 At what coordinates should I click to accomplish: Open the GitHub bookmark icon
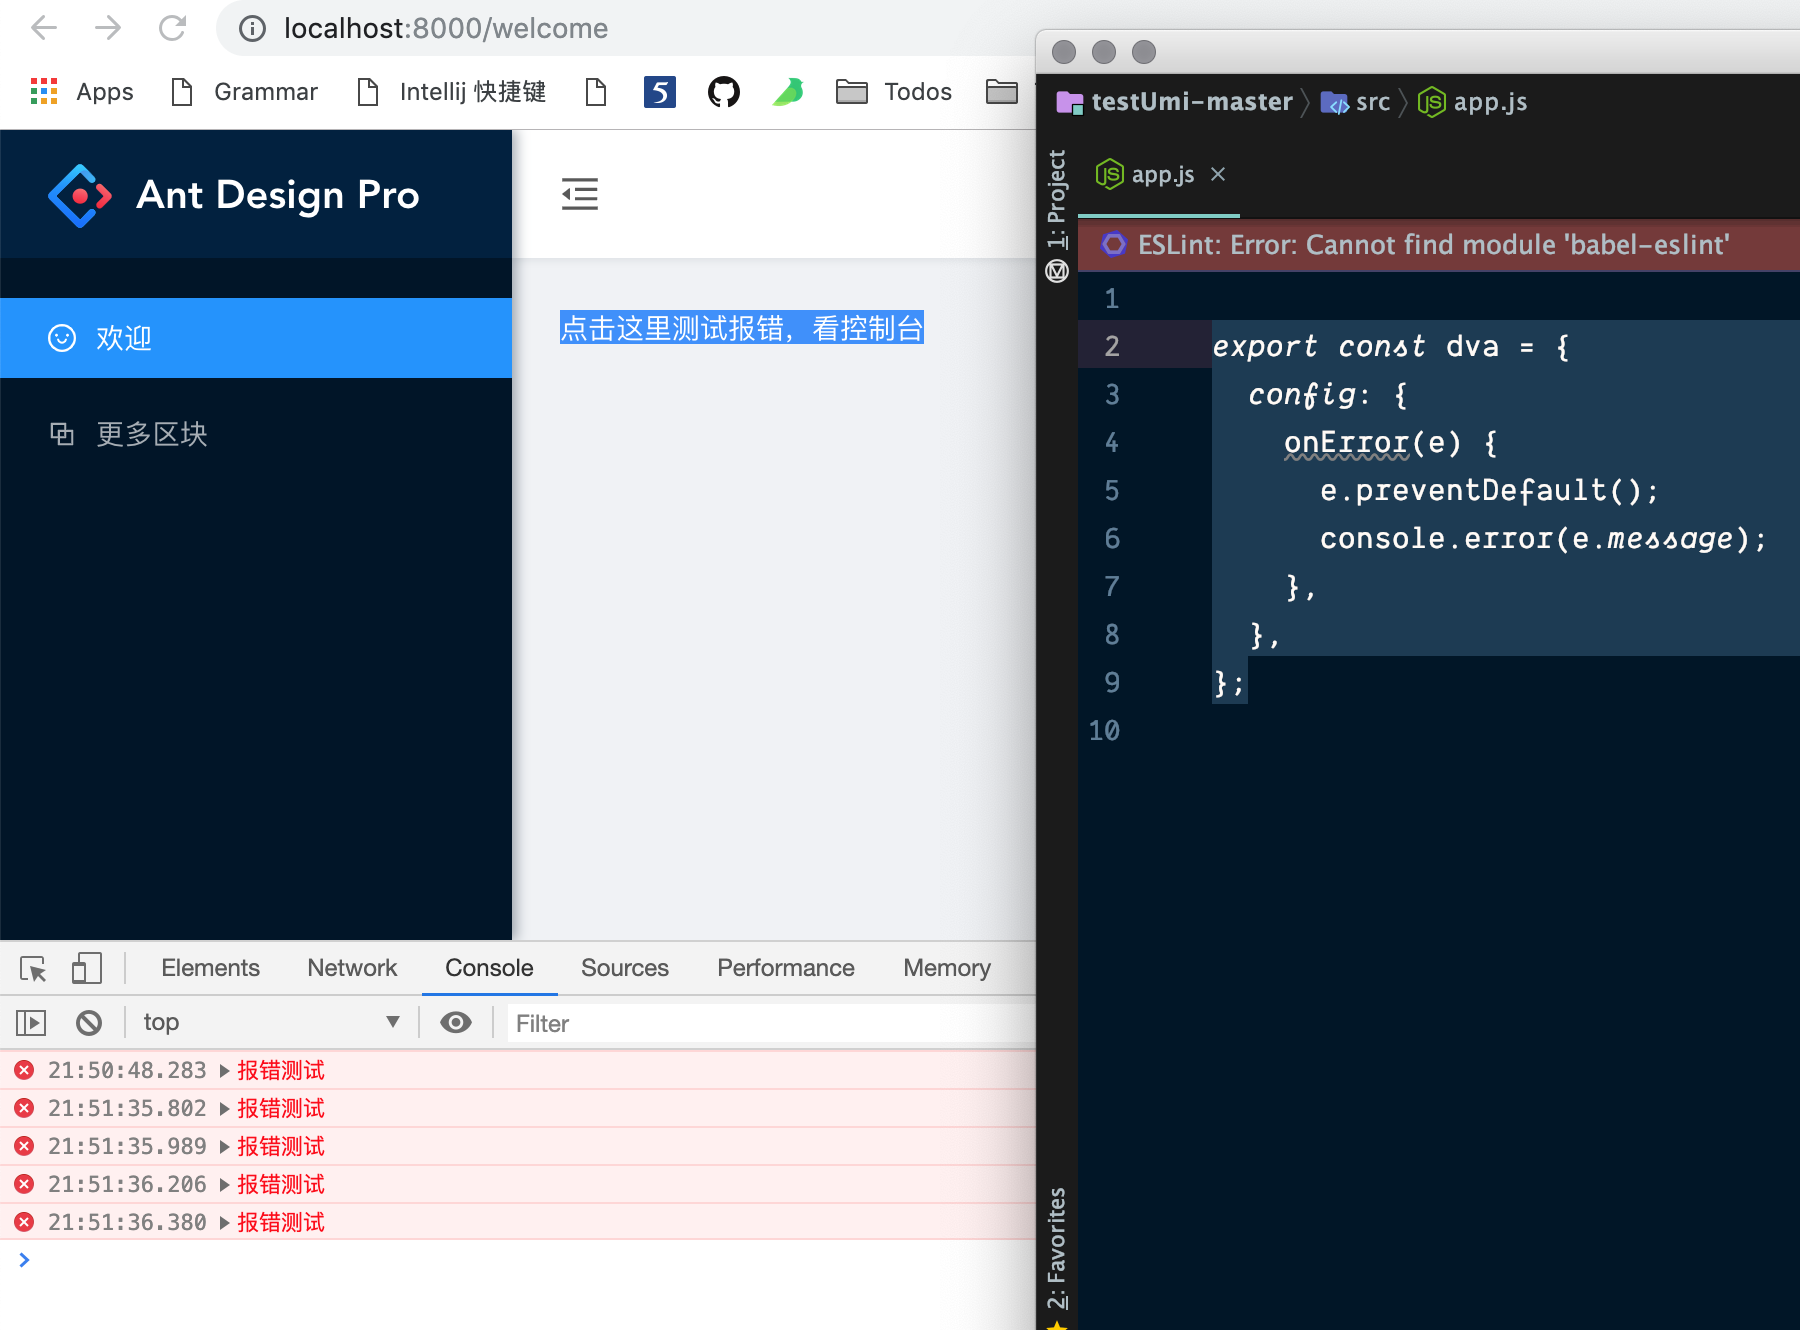tap(724, 92)
